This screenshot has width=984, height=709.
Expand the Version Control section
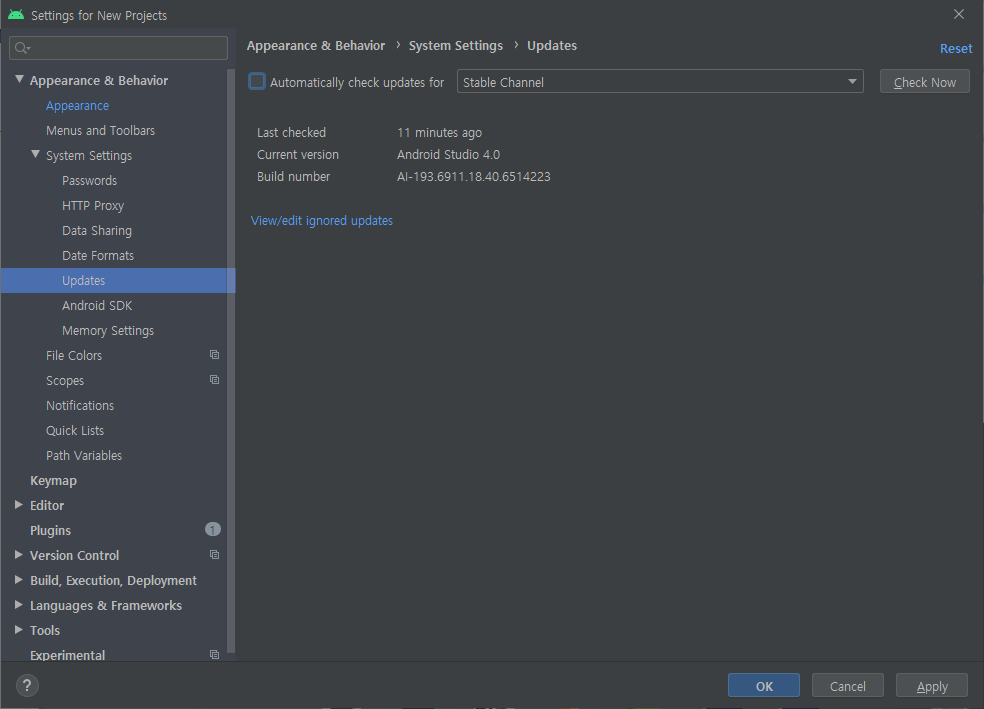click(x=19, y=555)
